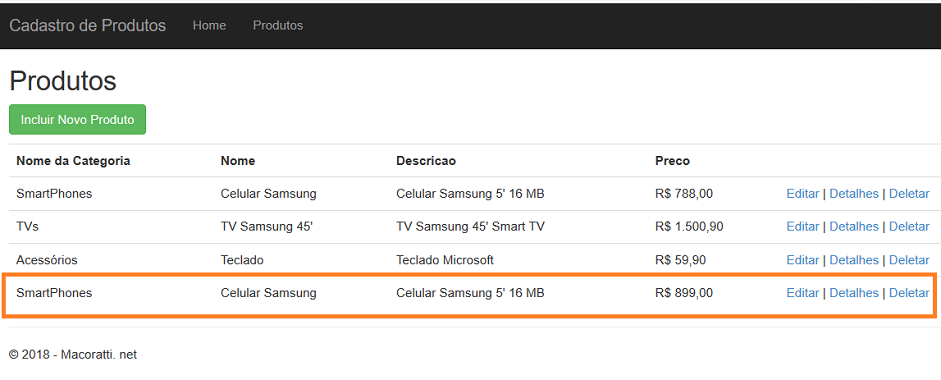This screenshot has width=941, height=380.
Task: View Detalhes for R$ 788,00 Celular Samsung
Action: click(854, 194)
